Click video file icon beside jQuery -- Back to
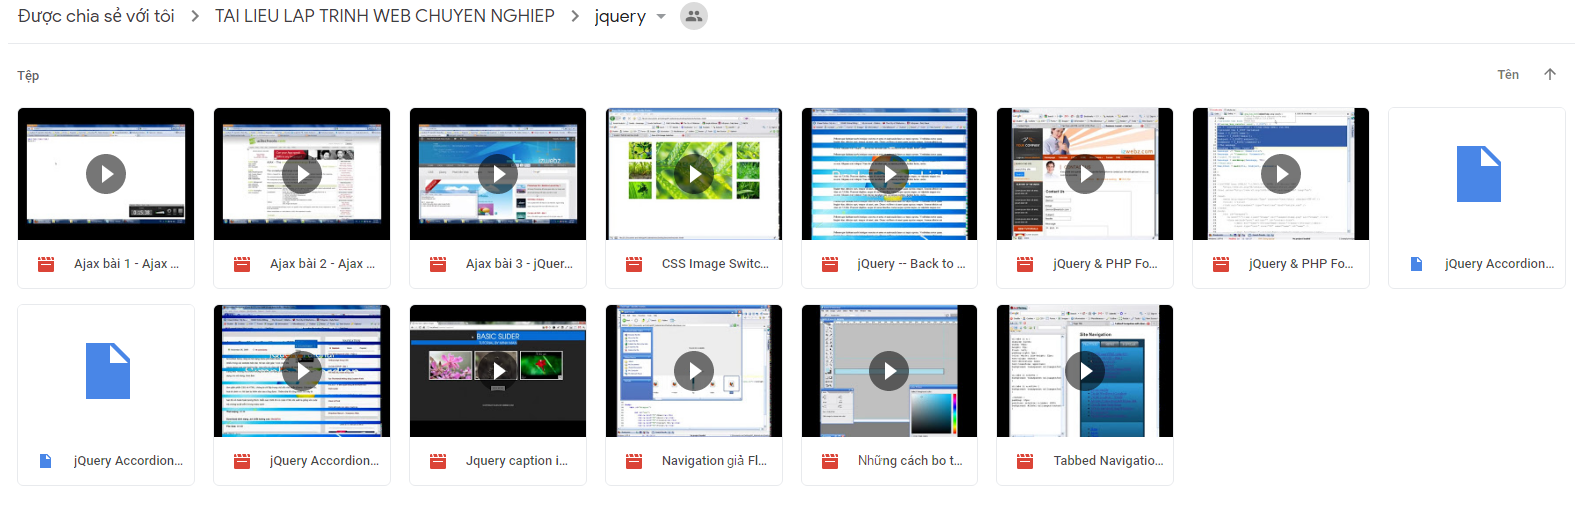Image resolution: width=1575 pixels, height=505 pixels. click(830, 264)
